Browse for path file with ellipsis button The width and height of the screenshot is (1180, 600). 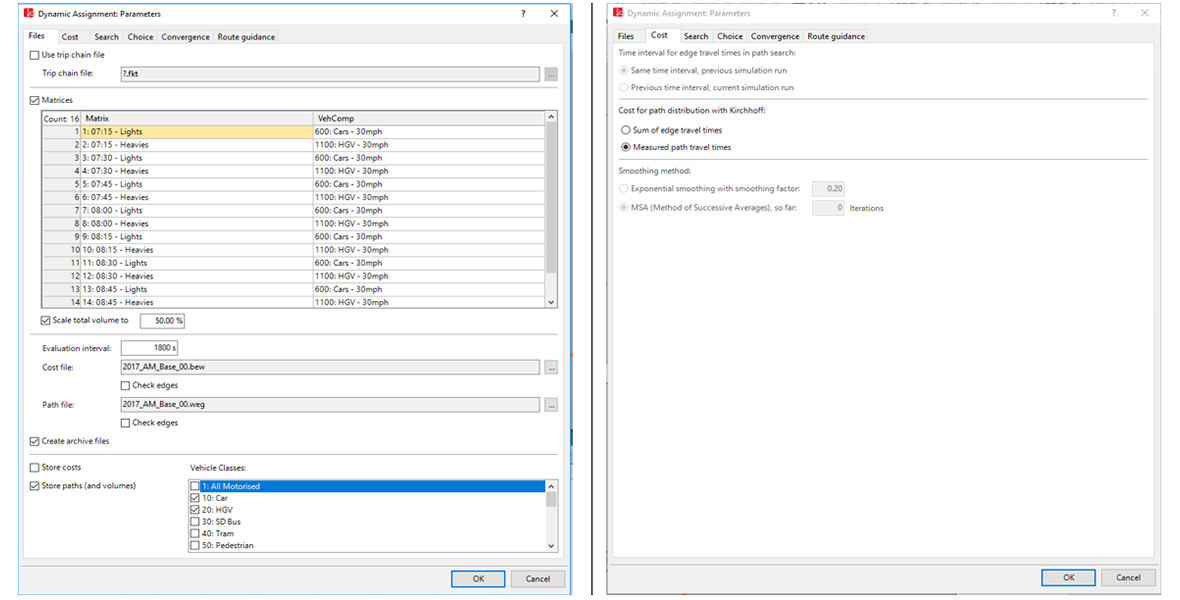[551, 405]
